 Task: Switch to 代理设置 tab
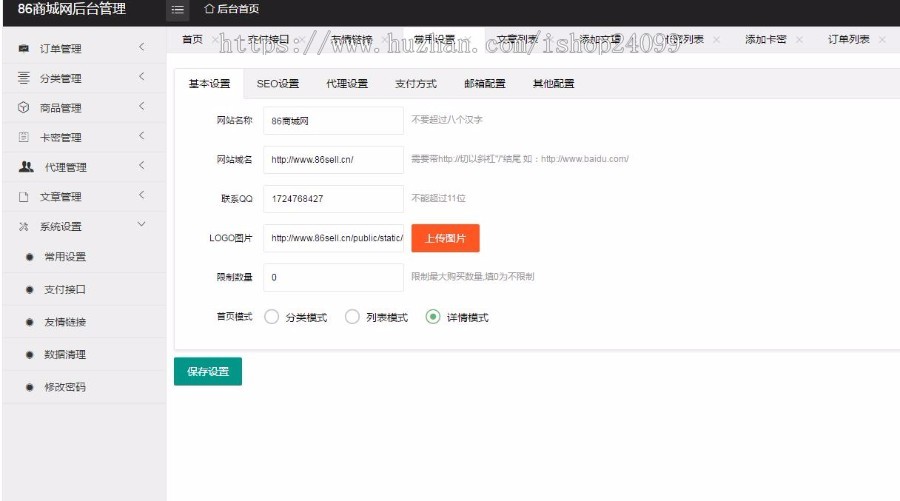point(347,83)
